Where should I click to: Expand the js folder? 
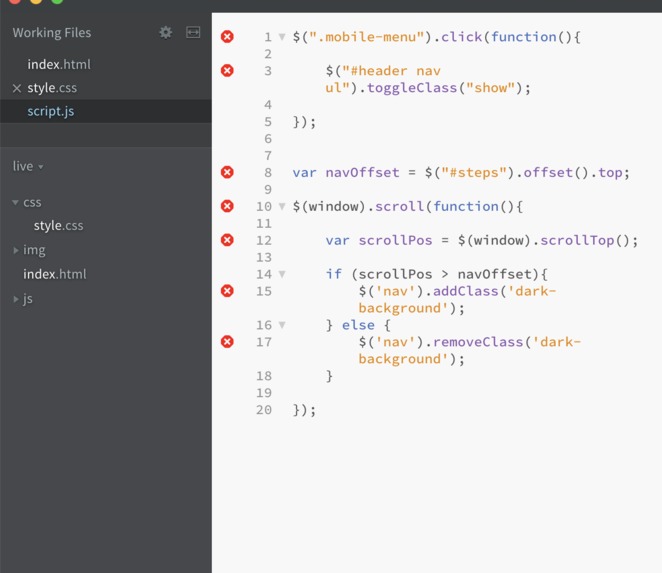tap(16, 299)
